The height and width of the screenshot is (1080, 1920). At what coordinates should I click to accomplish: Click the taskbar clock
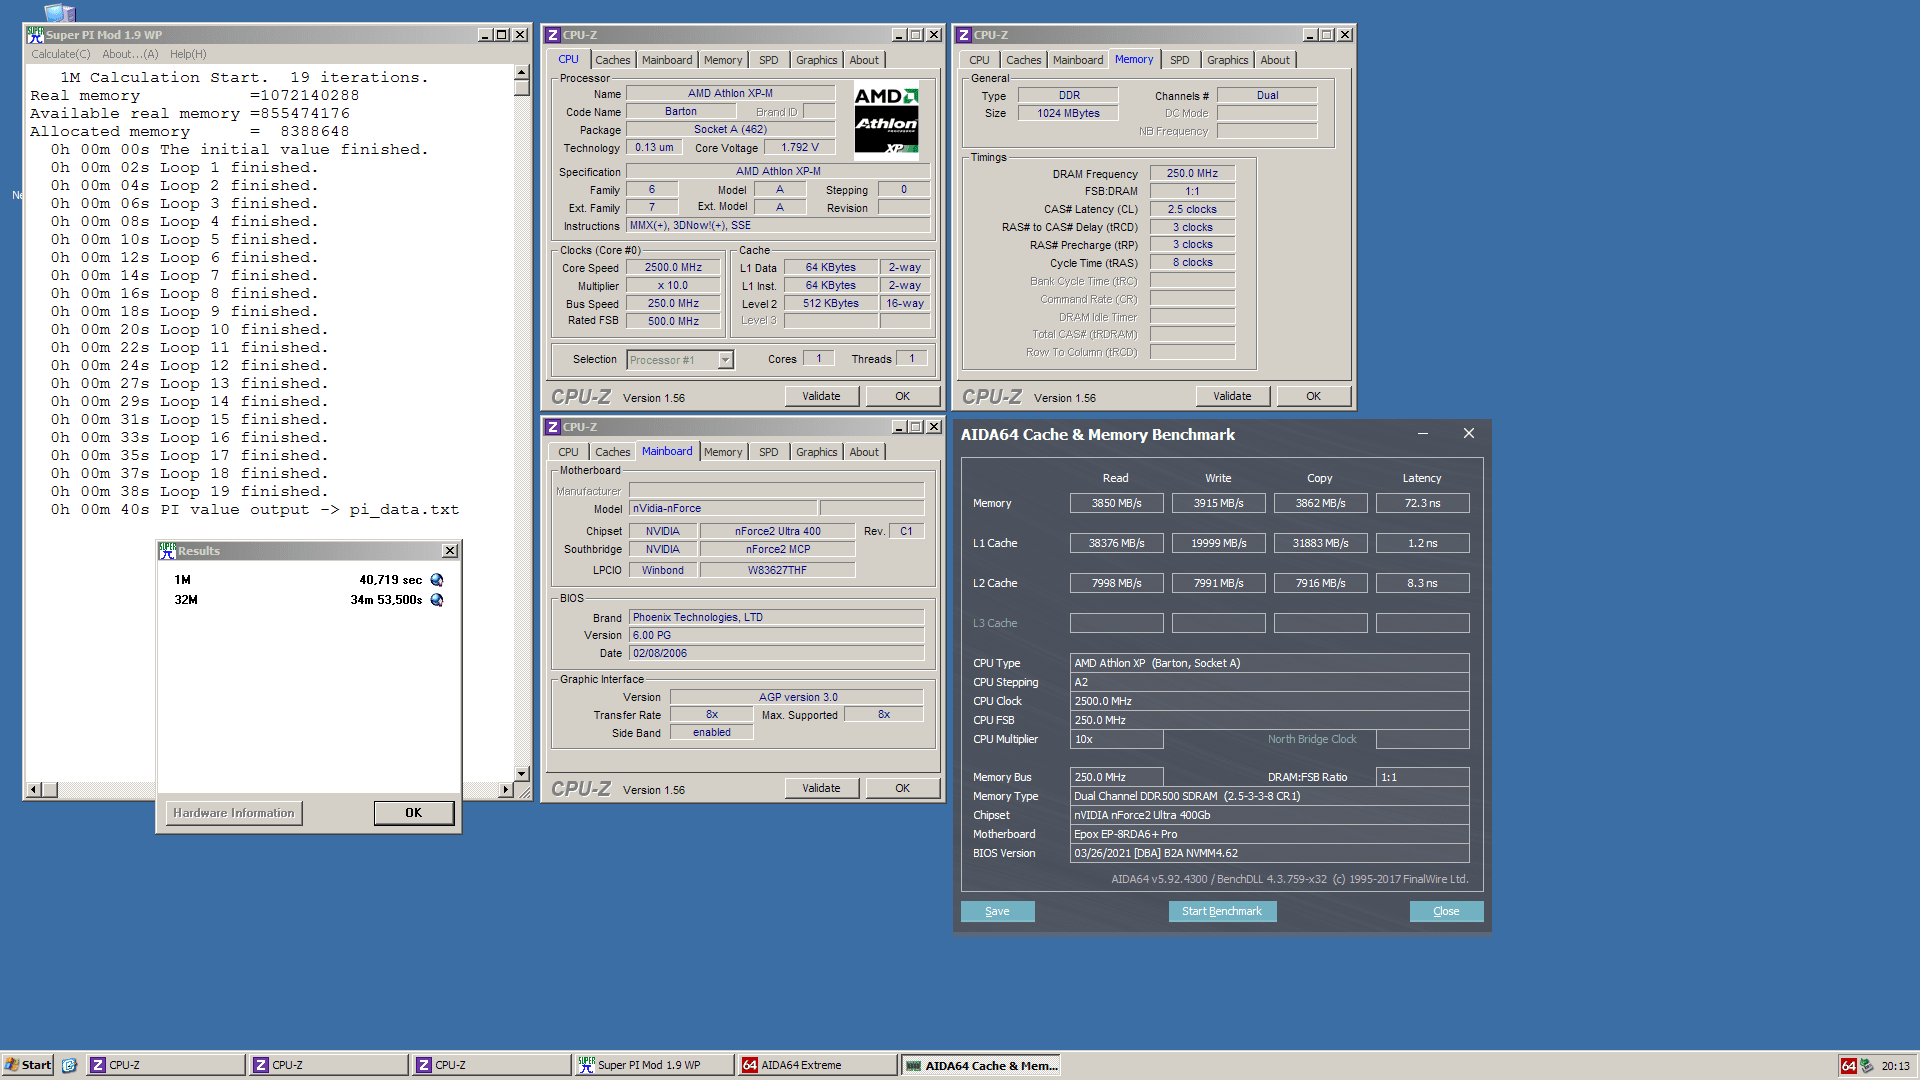(x=1895, y=1066)
